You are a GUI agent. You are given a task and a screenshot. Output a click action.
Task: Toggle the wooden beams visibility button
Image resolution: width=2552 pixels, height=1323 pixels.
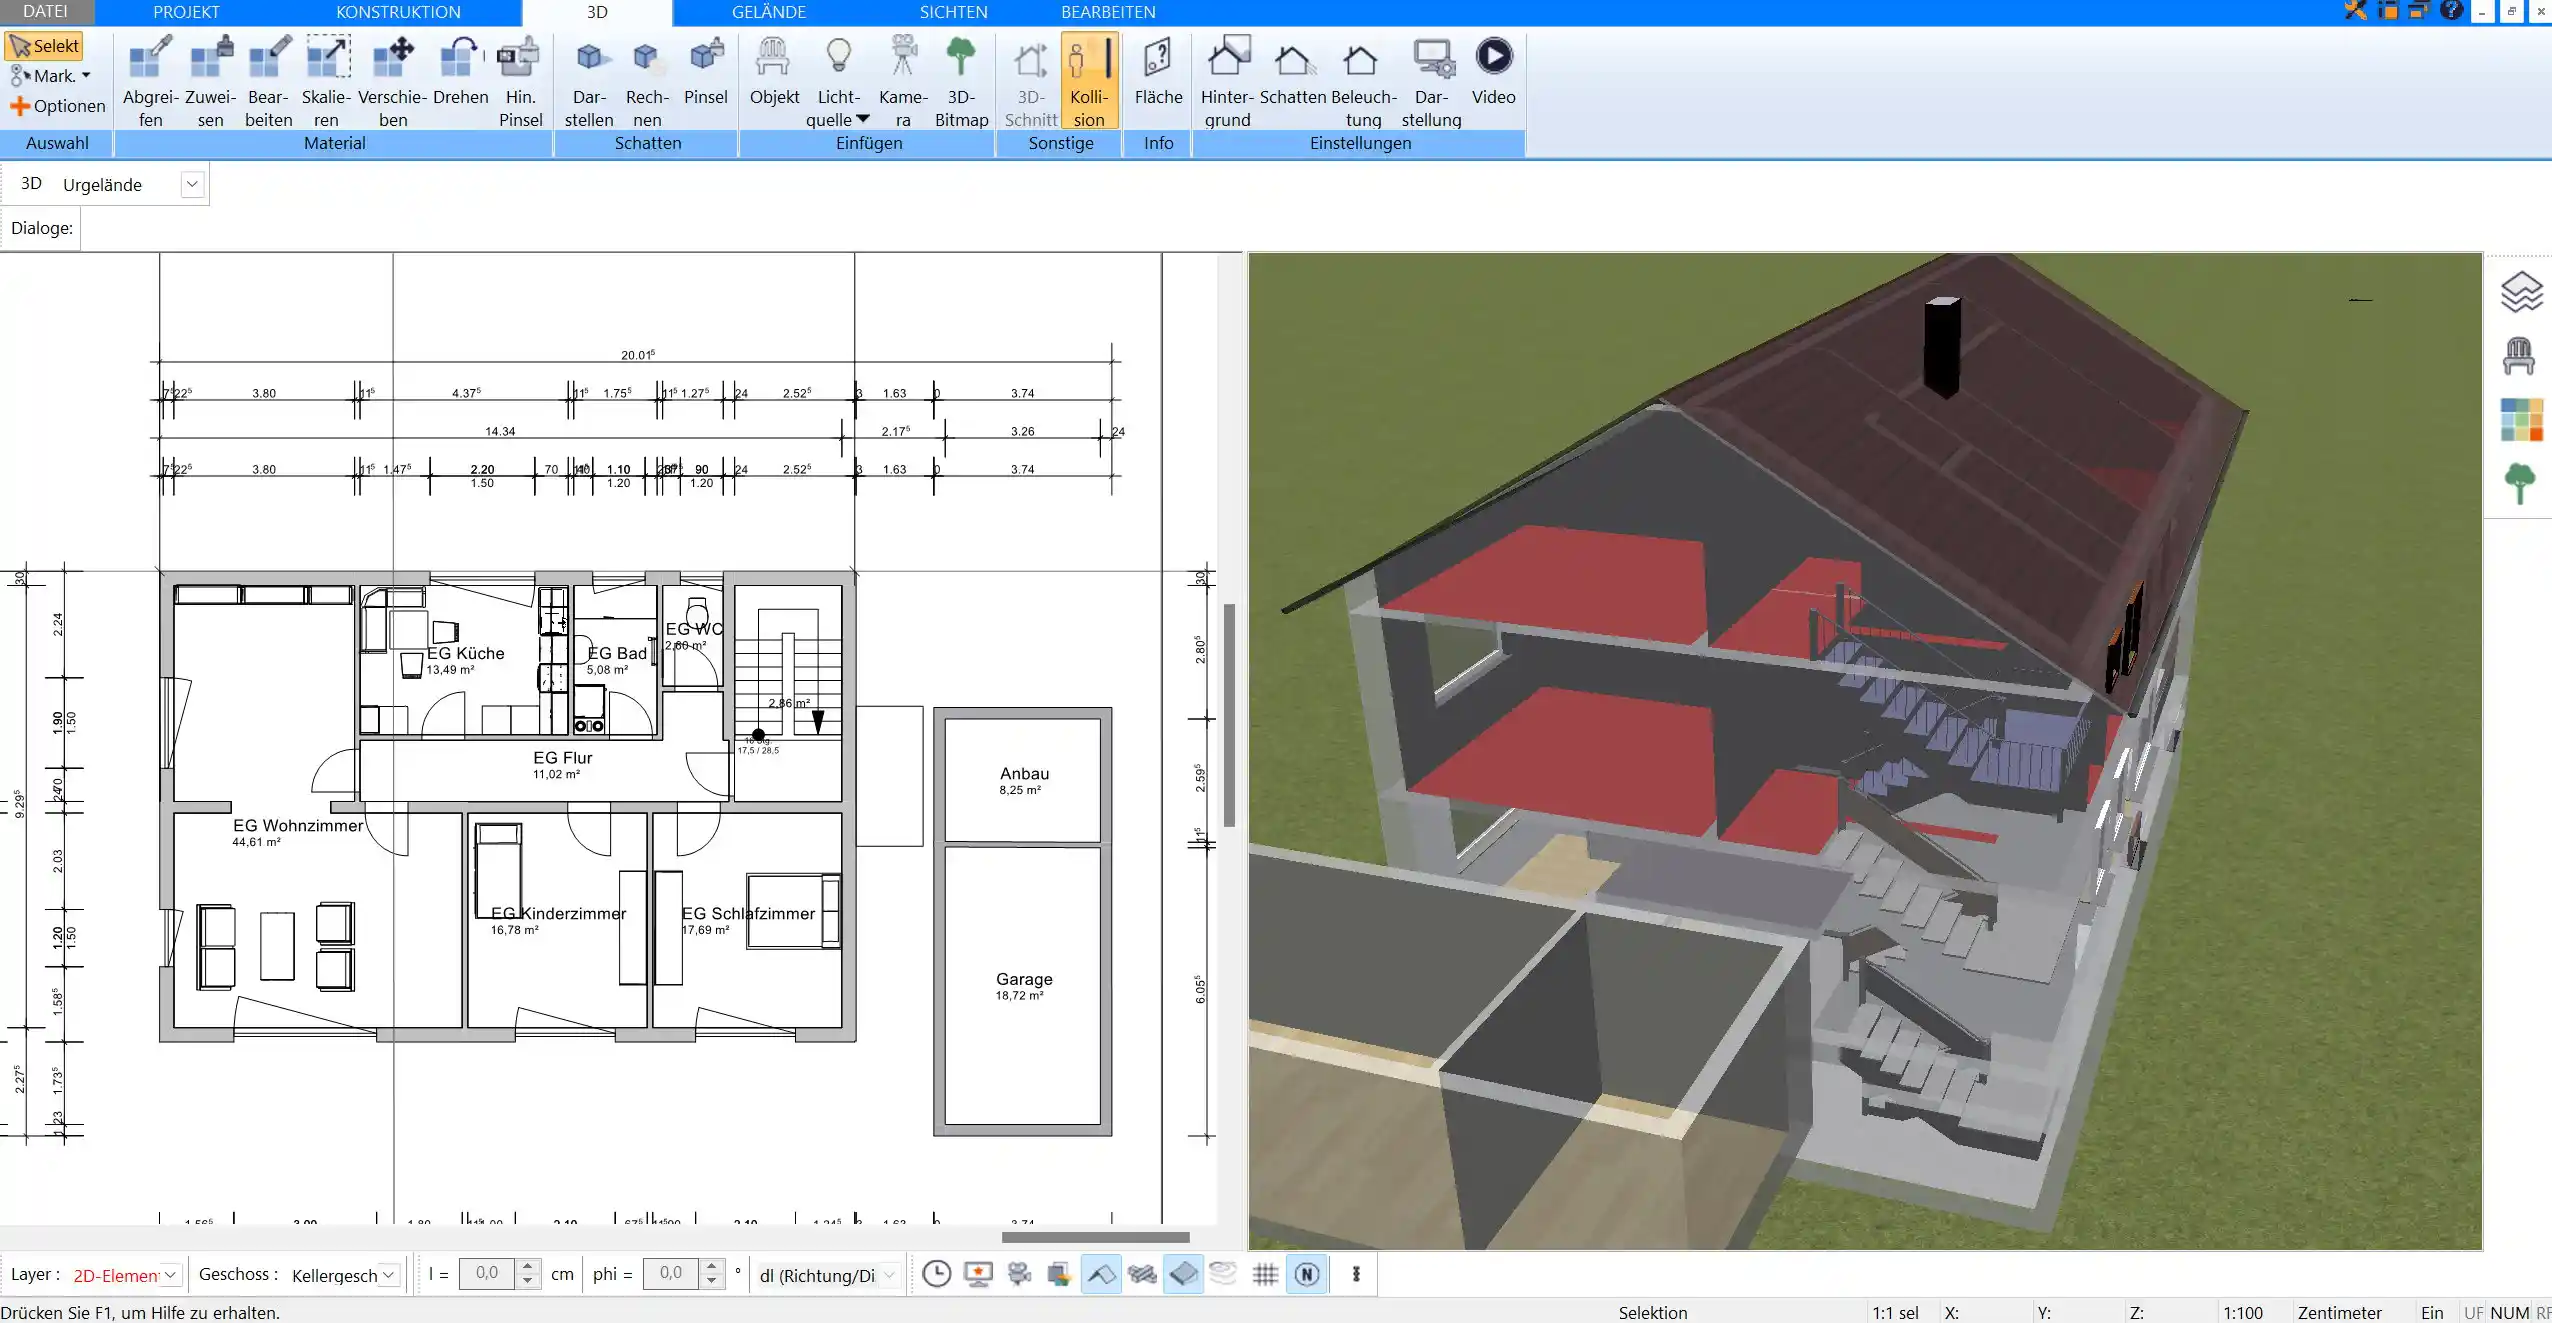[x=1142, y=1274]
